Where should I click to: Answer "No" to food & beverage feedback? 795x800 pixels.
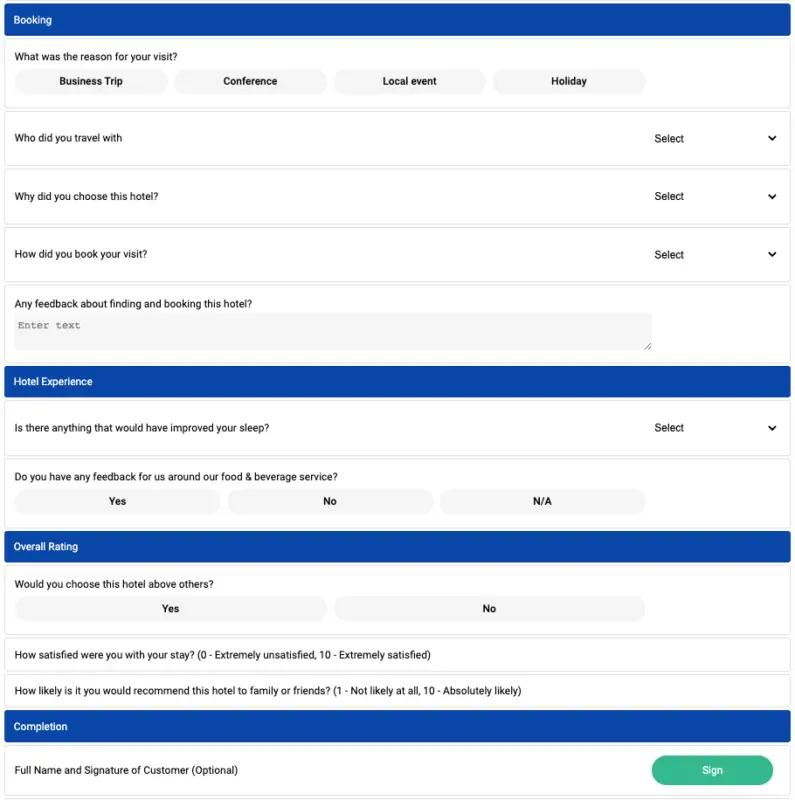tap(330, 501)
